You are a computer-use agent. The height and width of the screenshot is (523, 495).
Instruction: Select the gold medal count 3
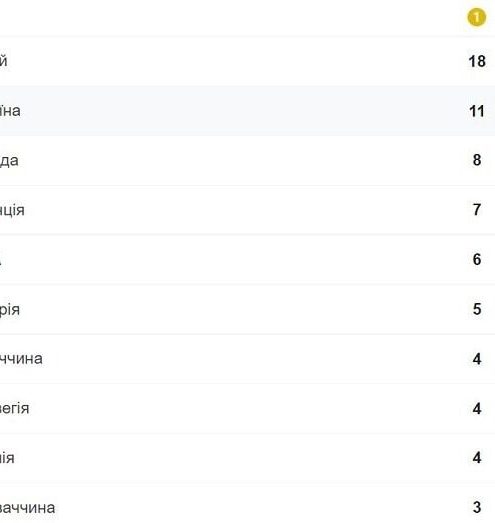click(x=477, y=507)
